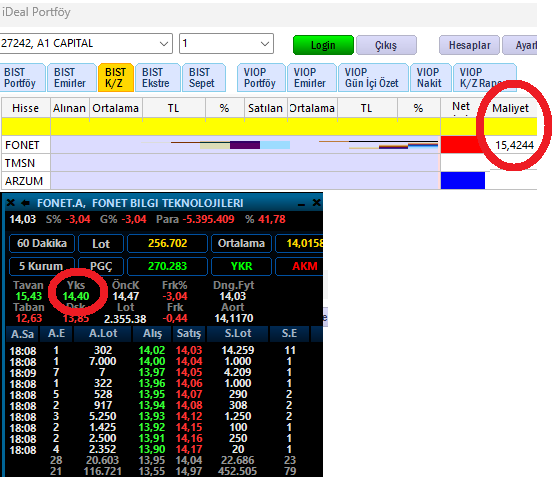Click the Satış column header
The width and height of the screenshot is (553, 477).
[189, 334]
